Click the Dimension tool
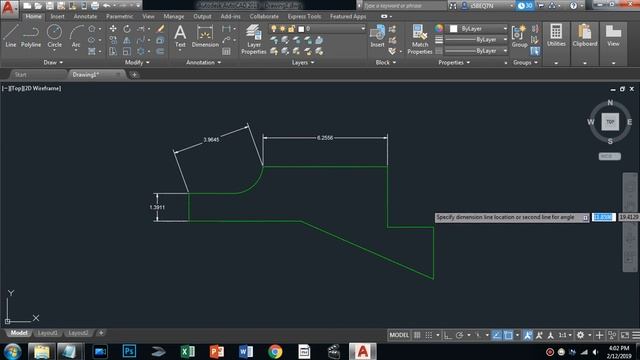Screen dimensions: 640x360 pyautogui.click(x=205, y=36)
